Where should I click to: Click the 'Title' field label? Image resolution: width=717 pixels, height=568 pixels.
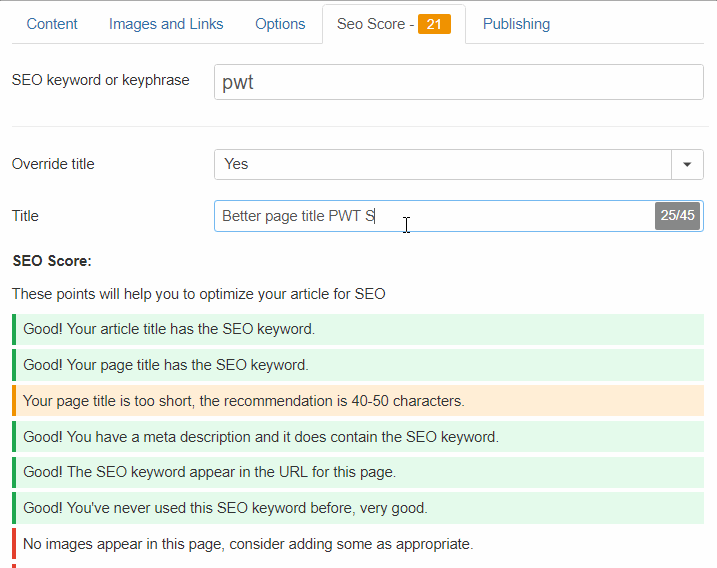pyautogui.click(x=25, y=216)
